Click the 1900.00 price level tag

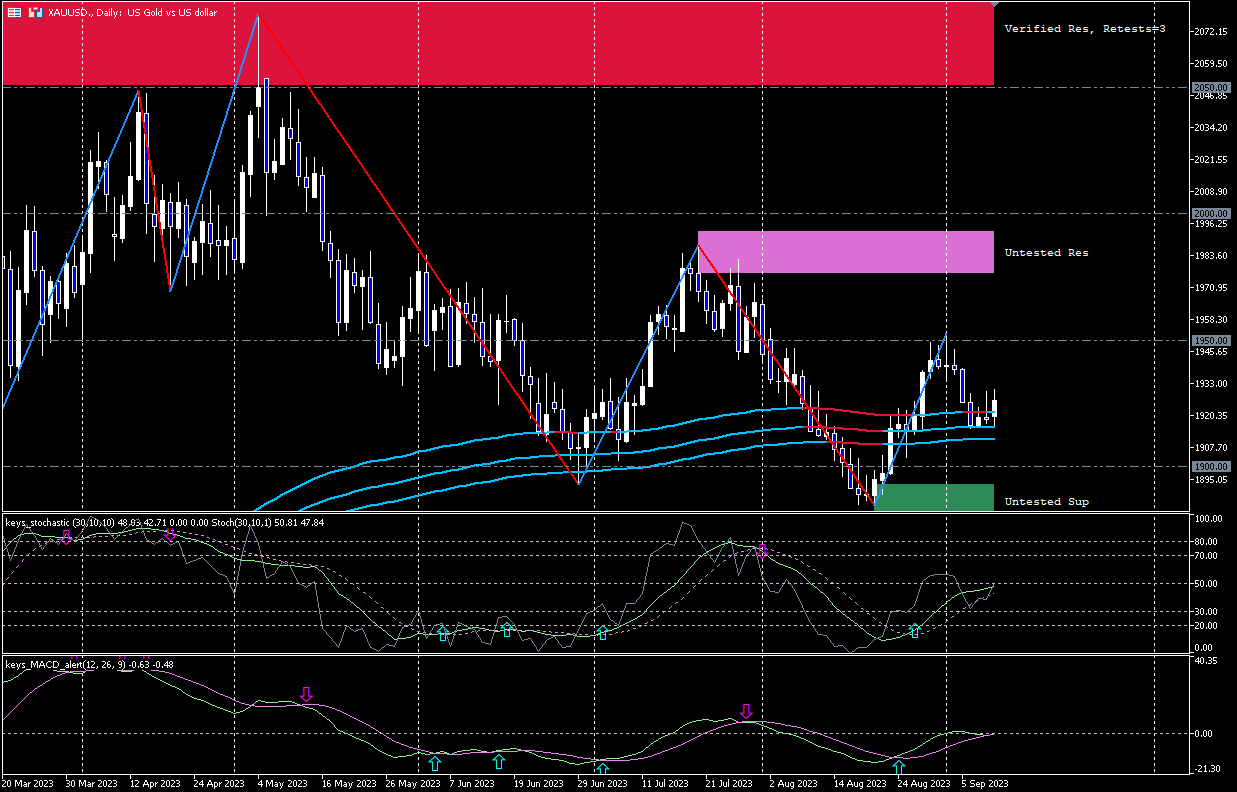pyautogui.click(x=1211, y=466)
